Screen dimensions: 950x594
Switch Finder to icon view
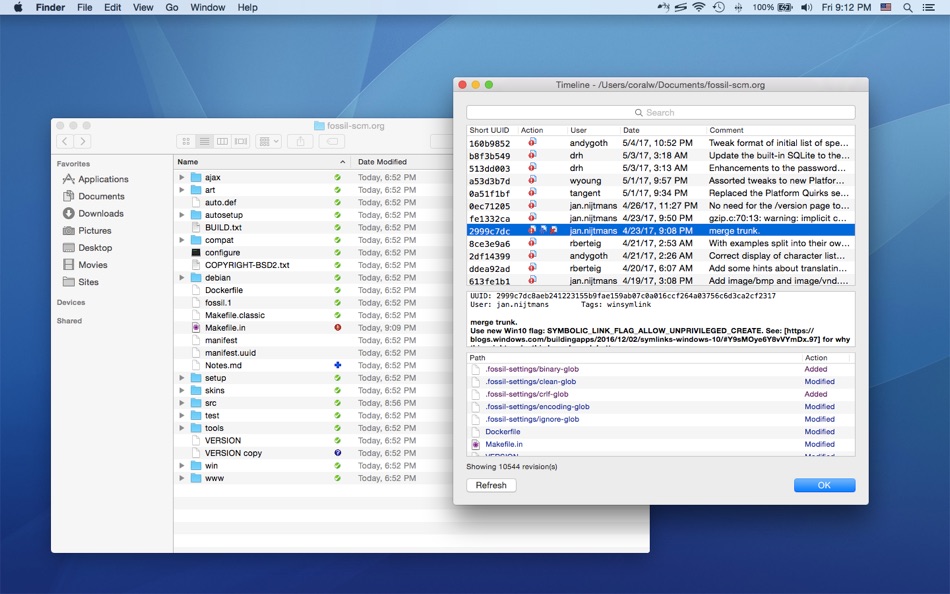186,142
